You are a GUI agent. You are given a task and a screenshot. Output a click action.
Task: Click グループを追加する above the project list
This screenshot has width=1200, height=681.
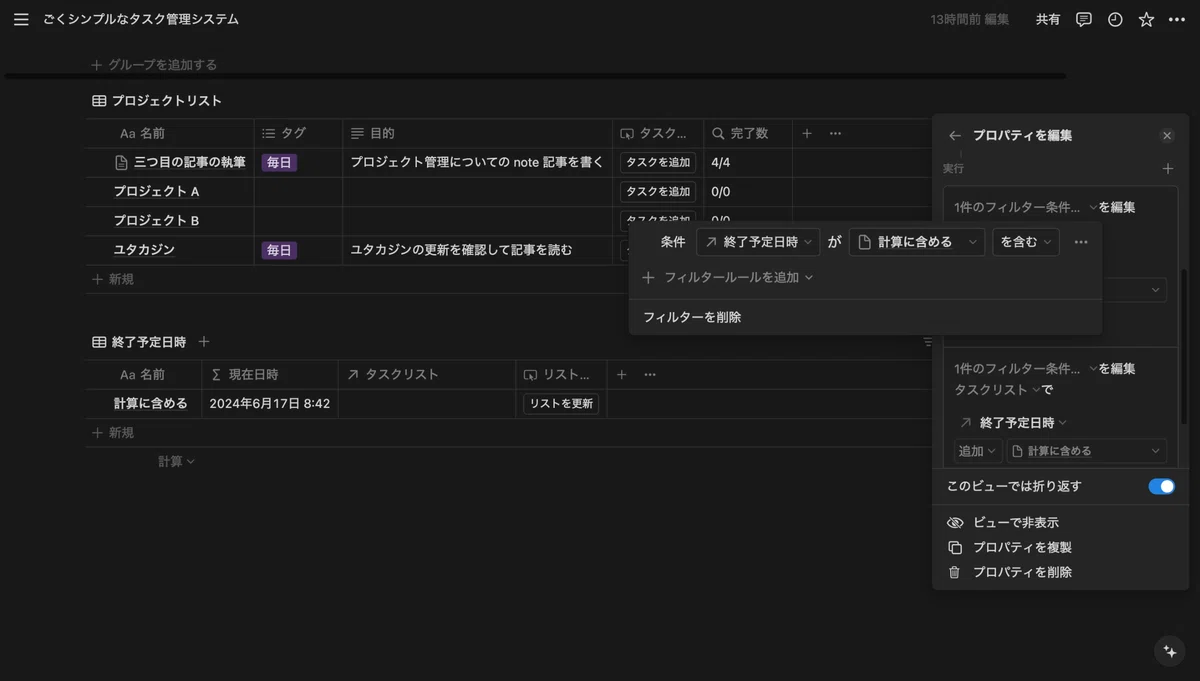[x=154, y=65]
